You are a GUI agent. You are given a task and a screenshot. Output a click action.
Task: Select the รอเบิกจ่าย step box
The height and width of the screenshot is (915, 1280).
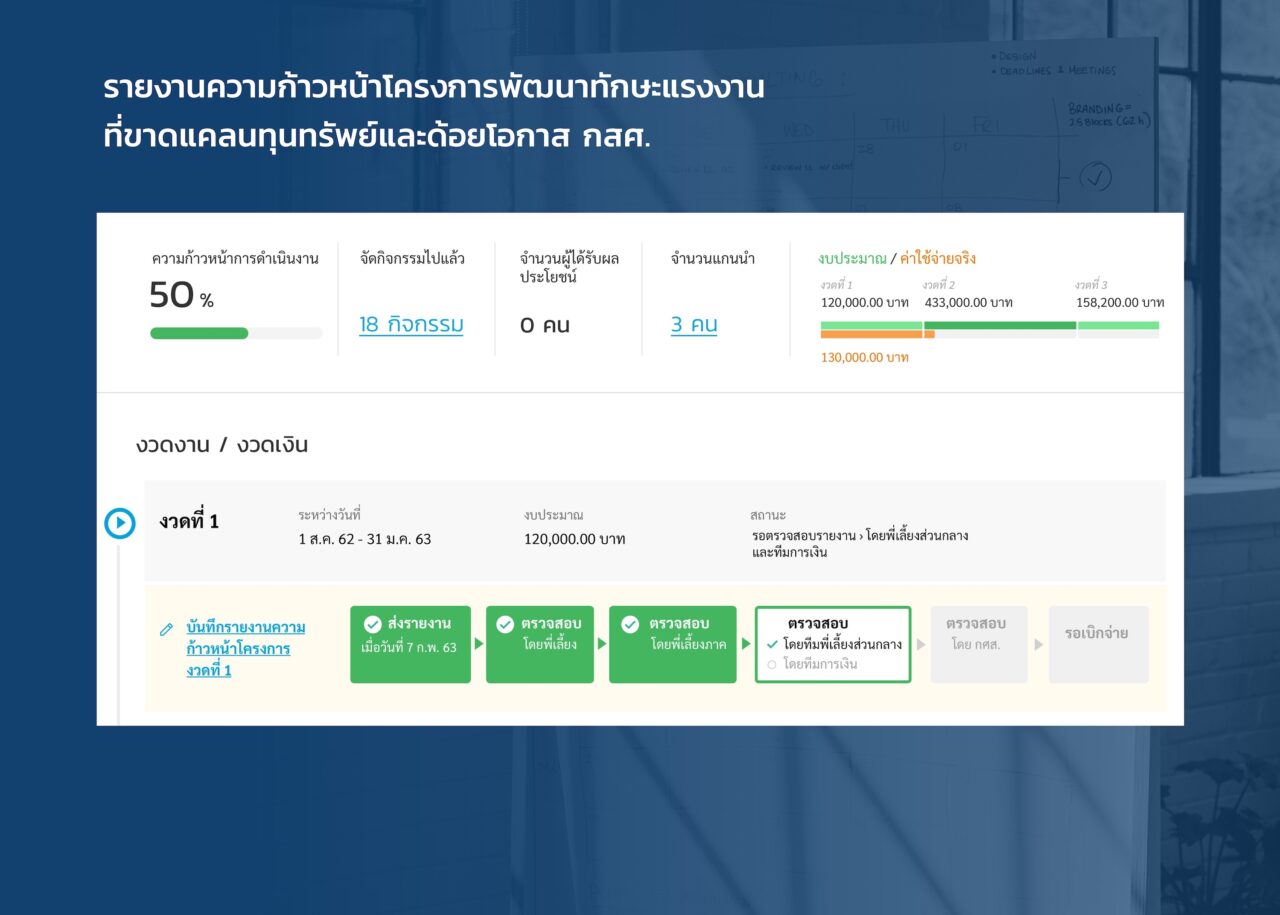pos(1098,644)
